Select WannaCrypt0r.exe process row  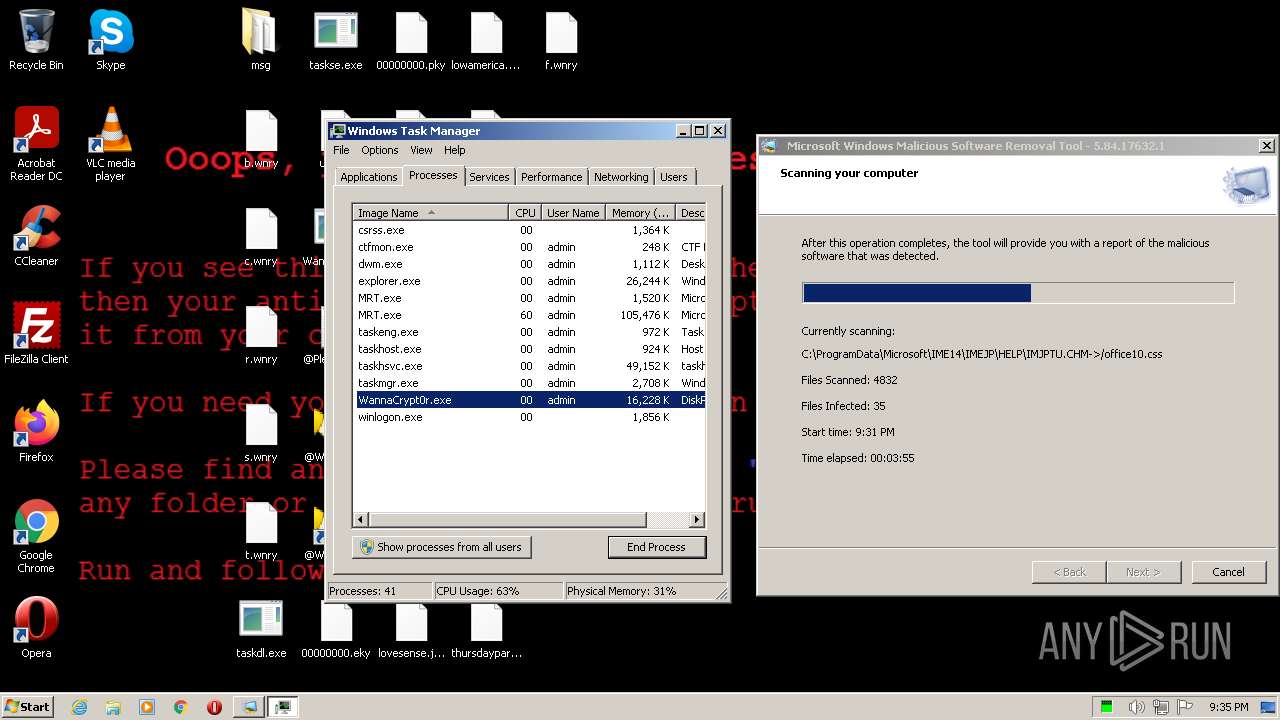529,400
